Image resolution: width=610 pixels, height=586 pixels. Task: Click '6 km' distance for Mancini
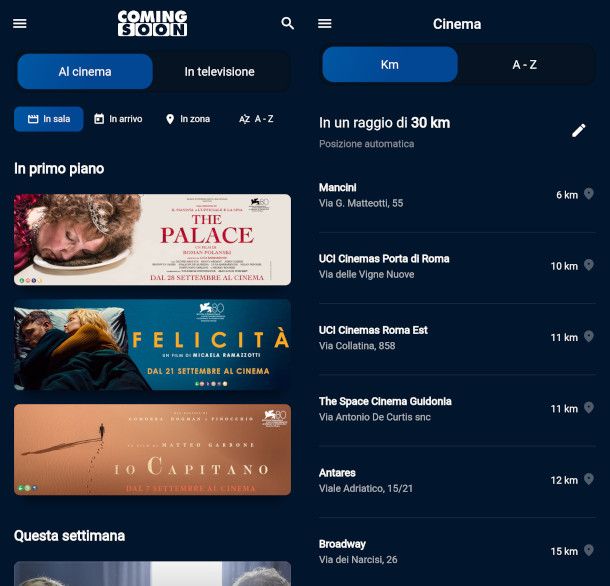[567, 195]
